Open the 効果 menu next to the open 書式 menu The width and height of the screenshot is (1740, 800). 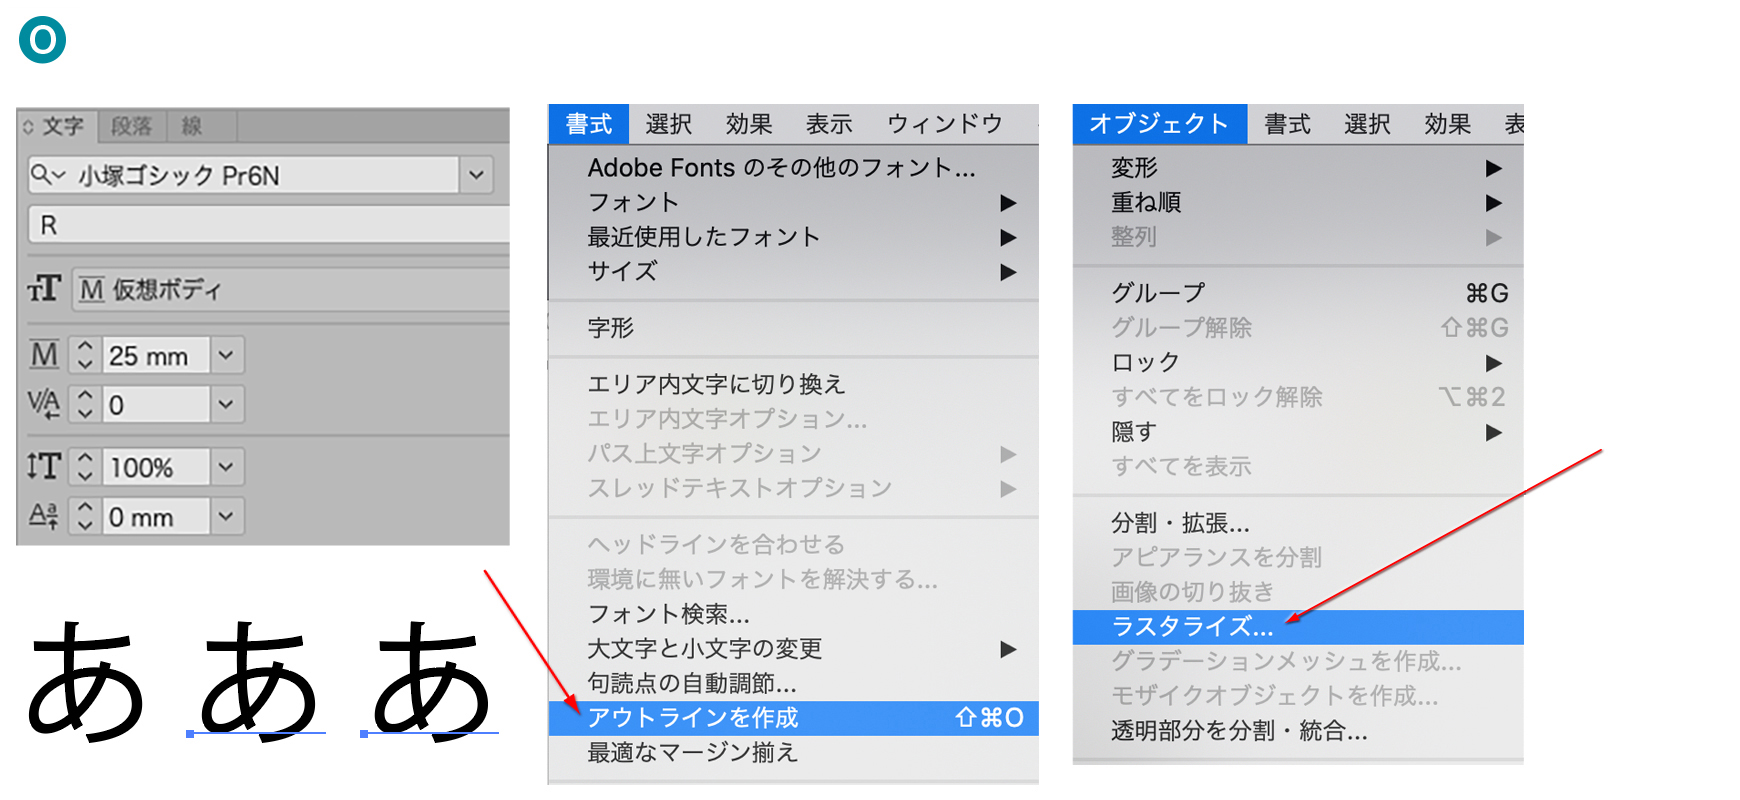749,124
